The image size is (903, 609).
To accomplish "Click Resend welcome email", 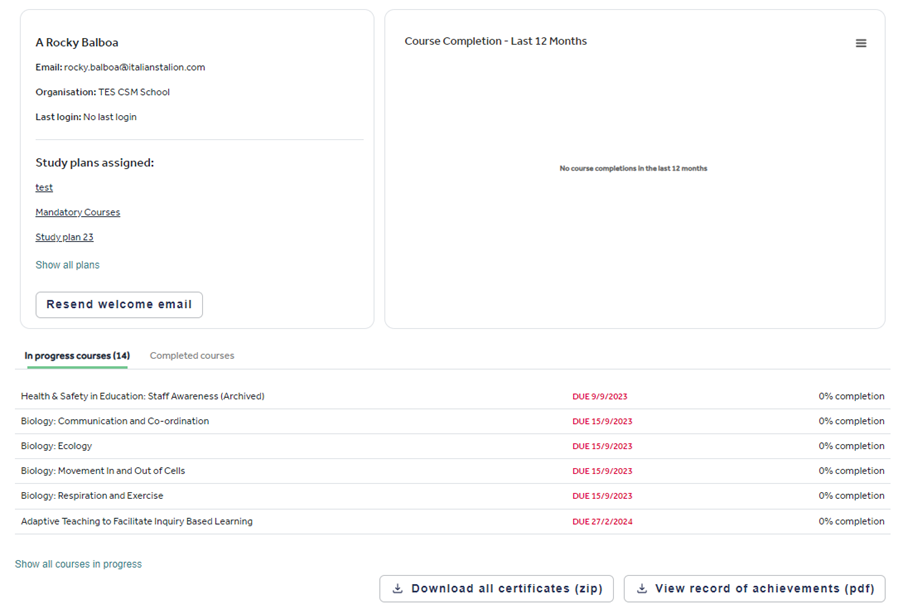I will pyautogui.click(x=119, y=304).
